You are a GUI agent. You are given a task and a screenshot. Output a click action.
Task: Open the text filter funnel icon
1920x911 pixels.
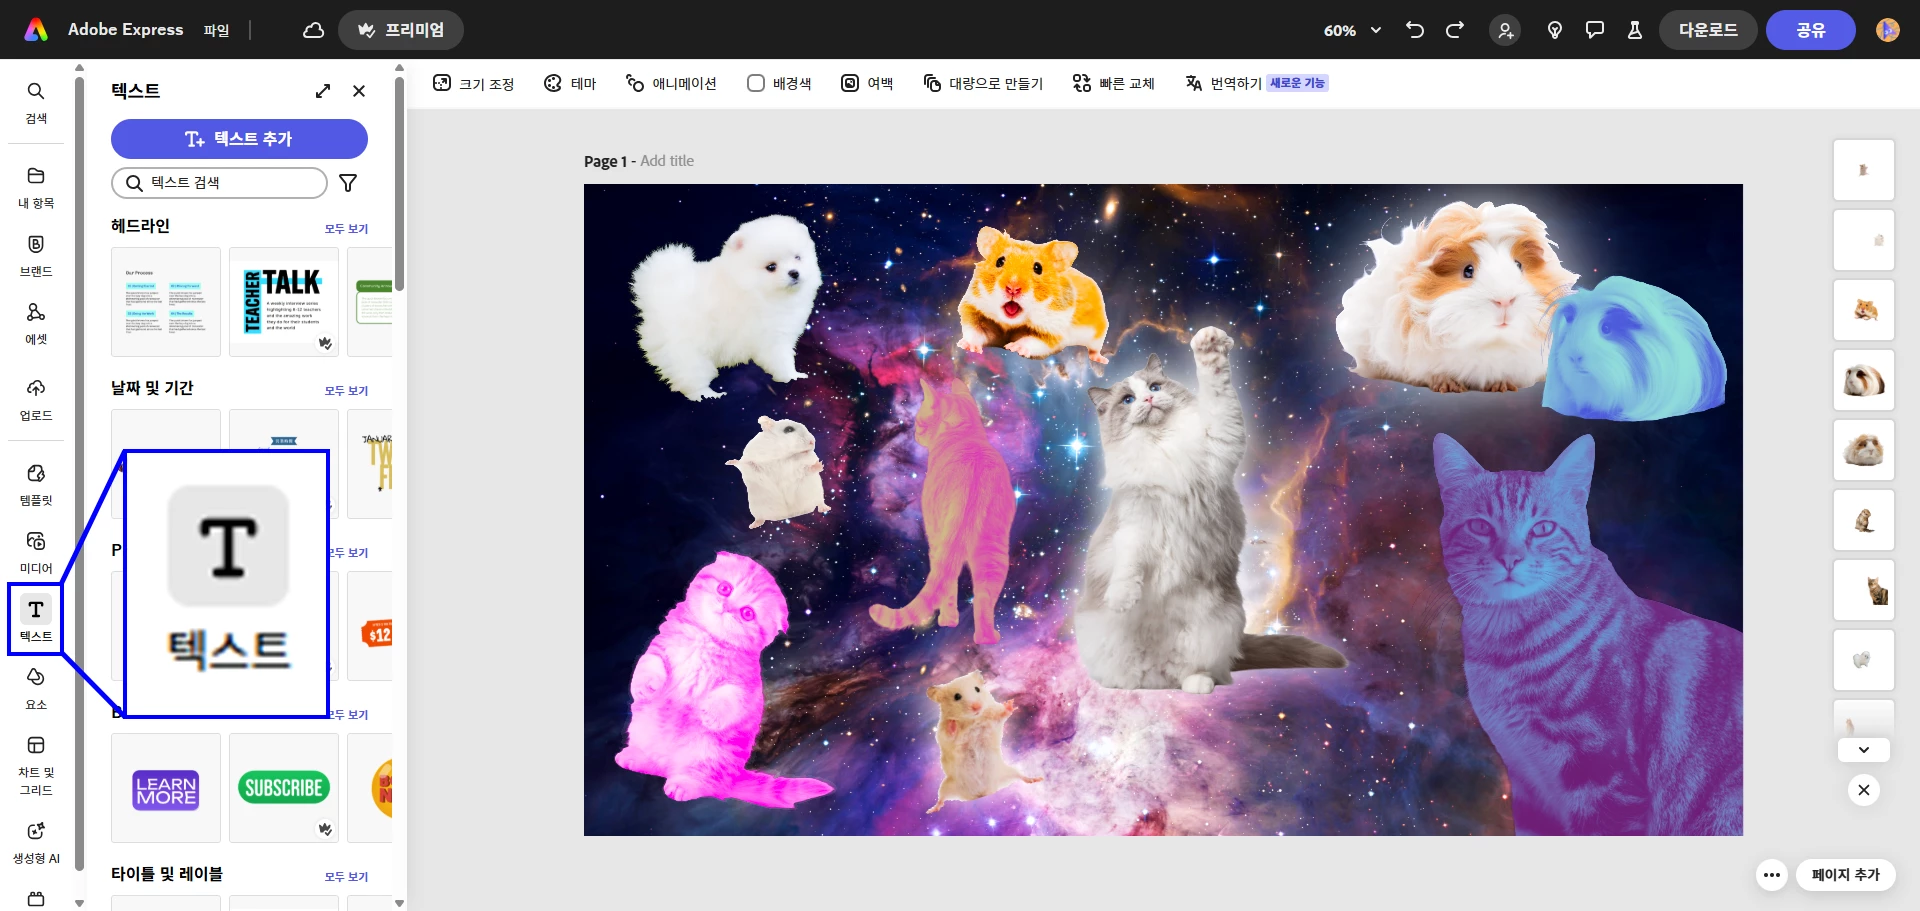348,183
